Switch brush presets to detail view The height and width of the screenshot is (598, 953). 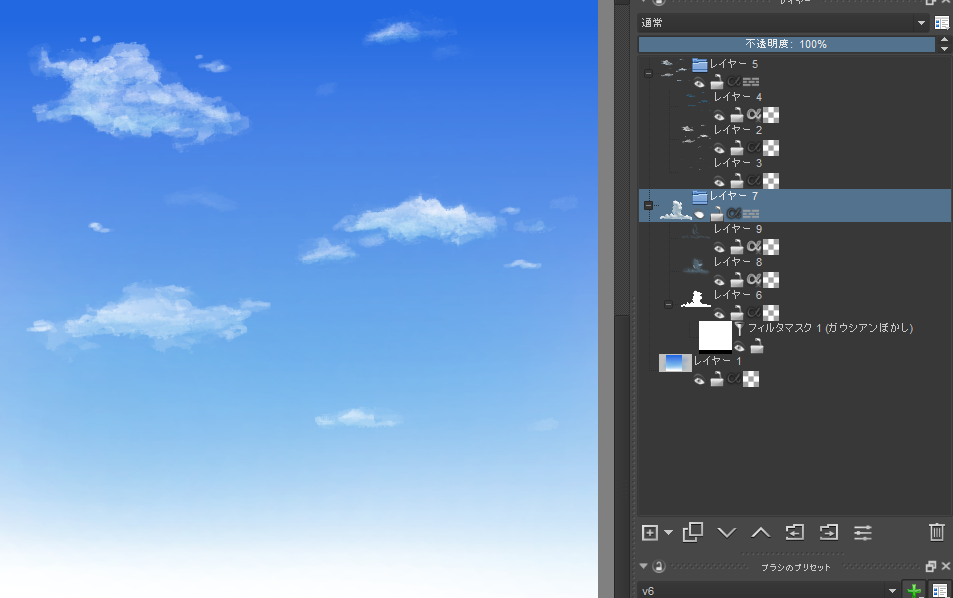pos(938,590)
